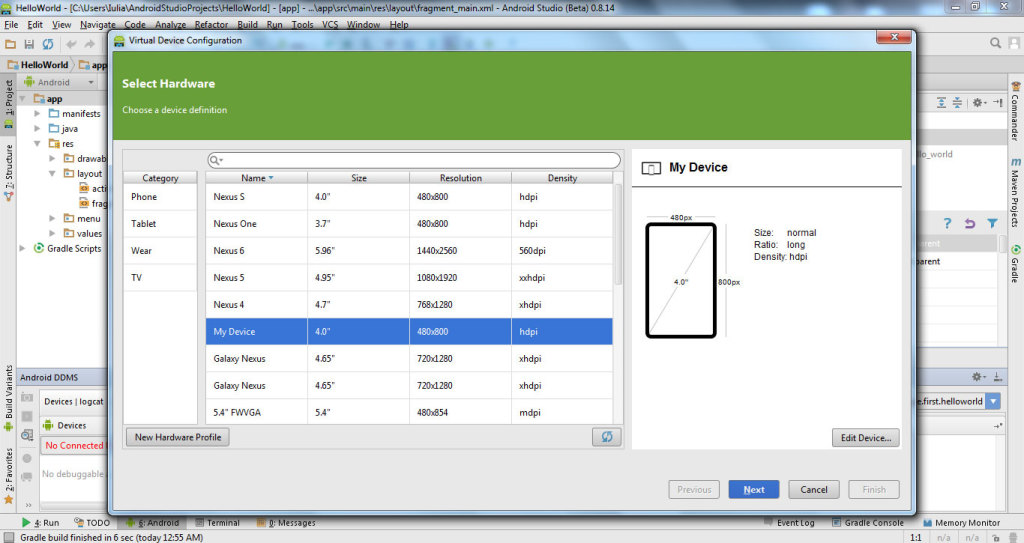Select the Nexus S device row
The height and width of the screenshot is (543, 1024).
(409, 197)
